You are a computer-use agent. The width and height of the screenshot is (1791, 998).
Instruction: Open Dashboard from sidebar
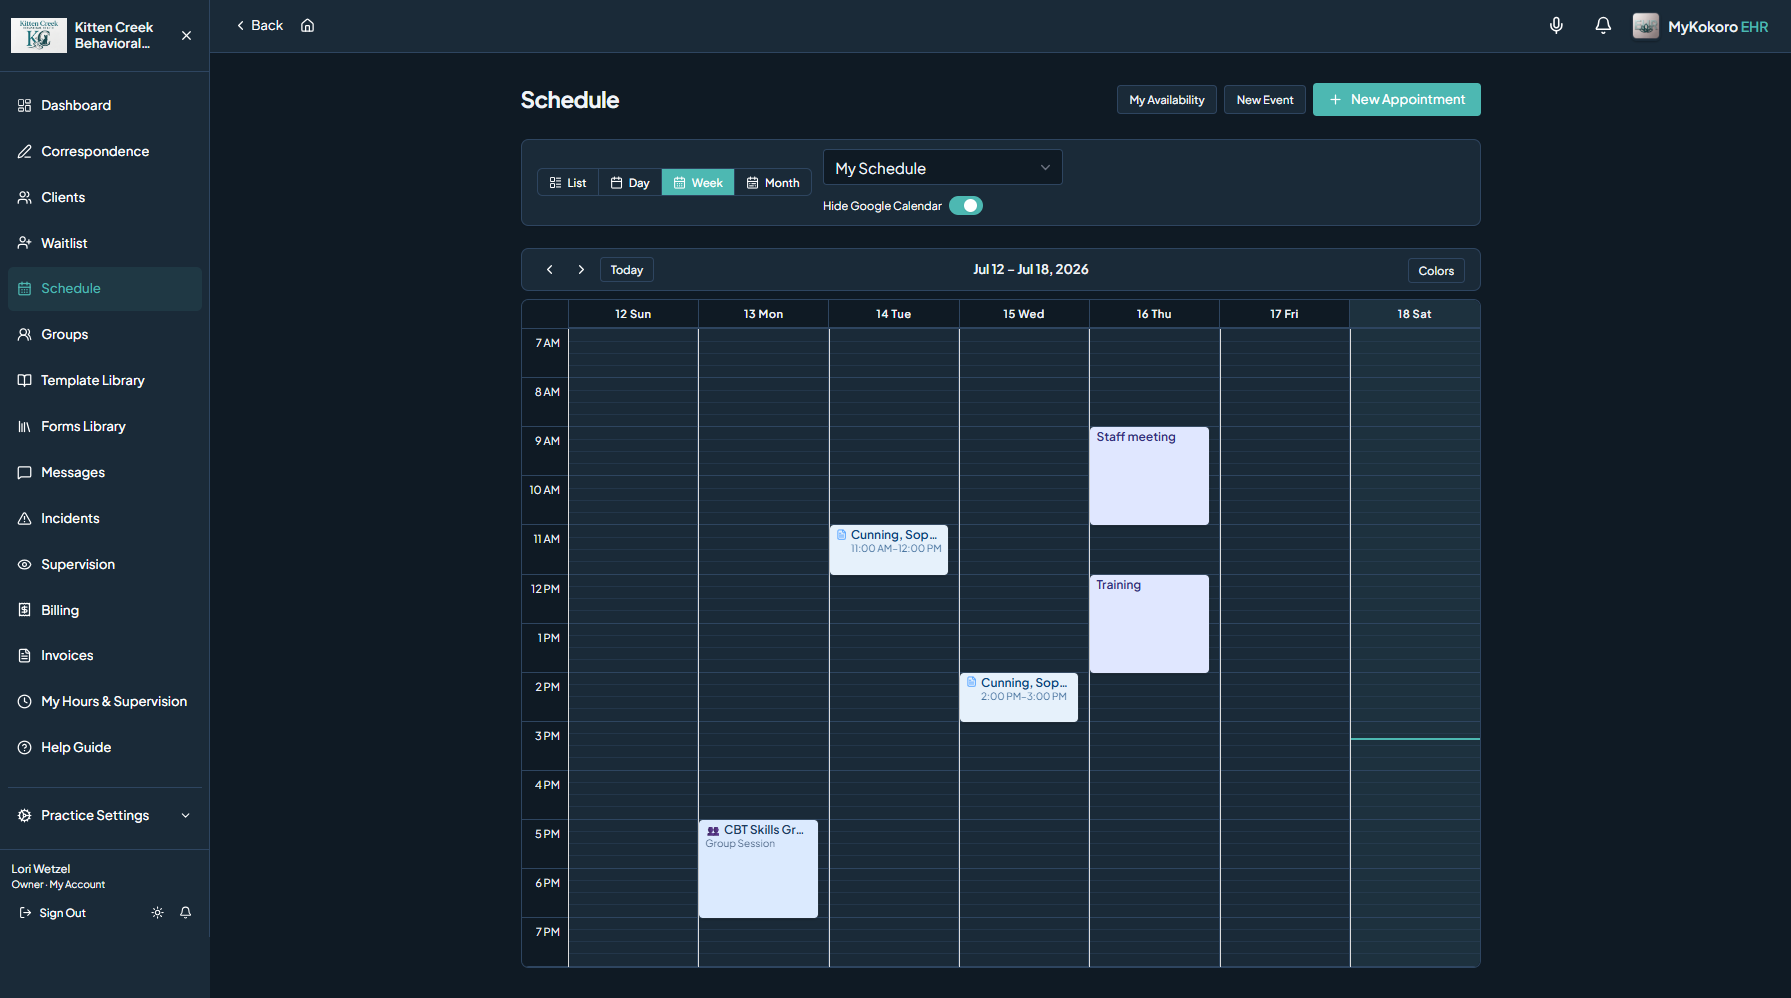pyautogui.click(x=105, y=105)
